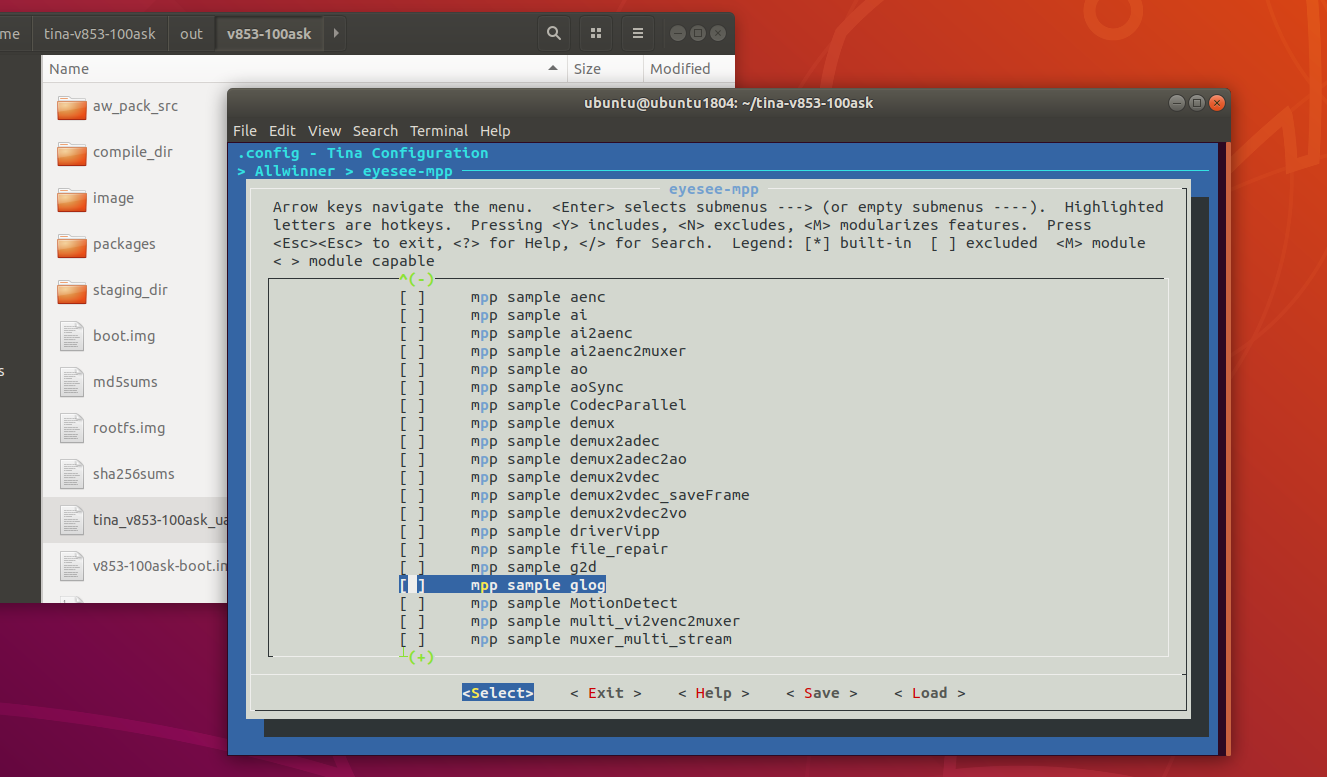Select the image folder icon
The height and width of the screenshot is (777, 1327).
72,199
